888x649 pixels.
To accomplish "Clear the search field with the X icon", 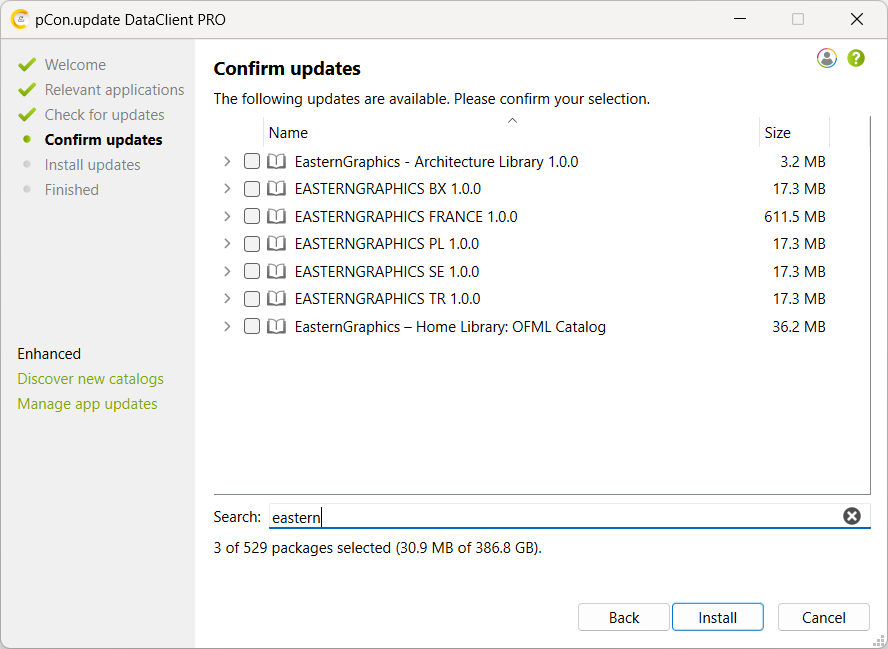I will (852, 516).
